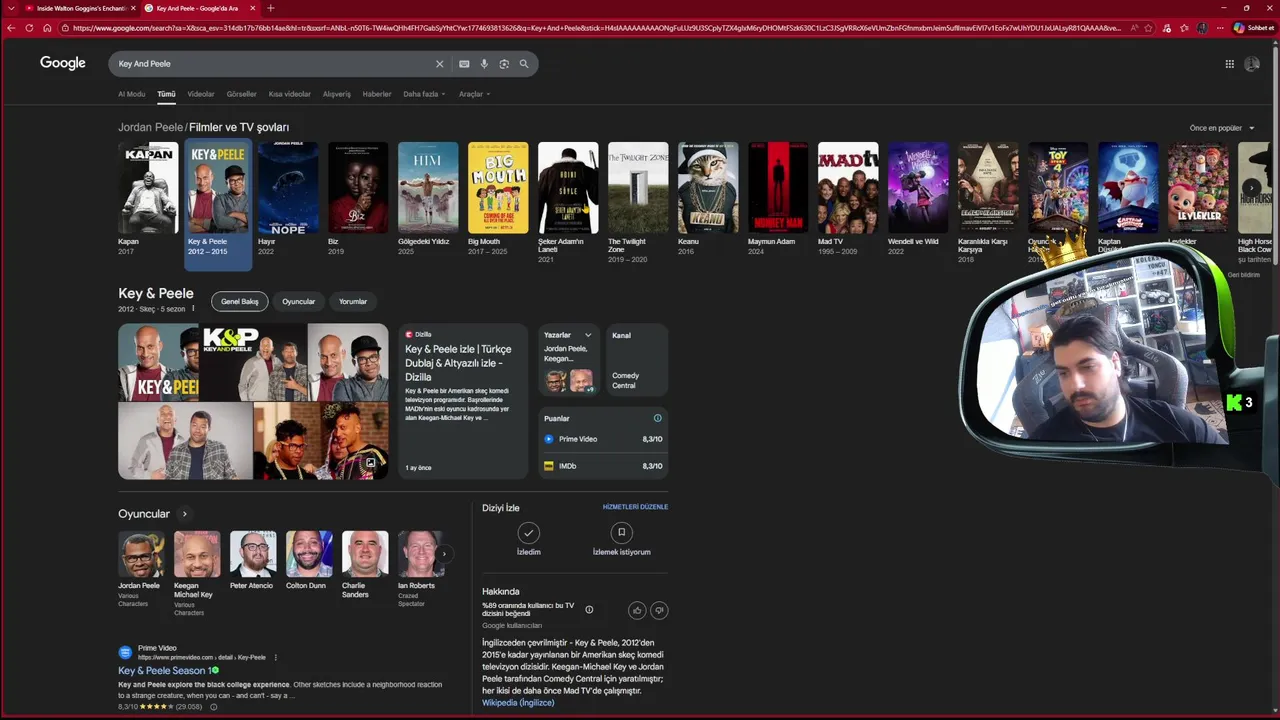Viewport: 1280px width, 720px height.
Task: Open Peter Atencio cast photo
Action: pyautogui.click(x=253, y=554)
